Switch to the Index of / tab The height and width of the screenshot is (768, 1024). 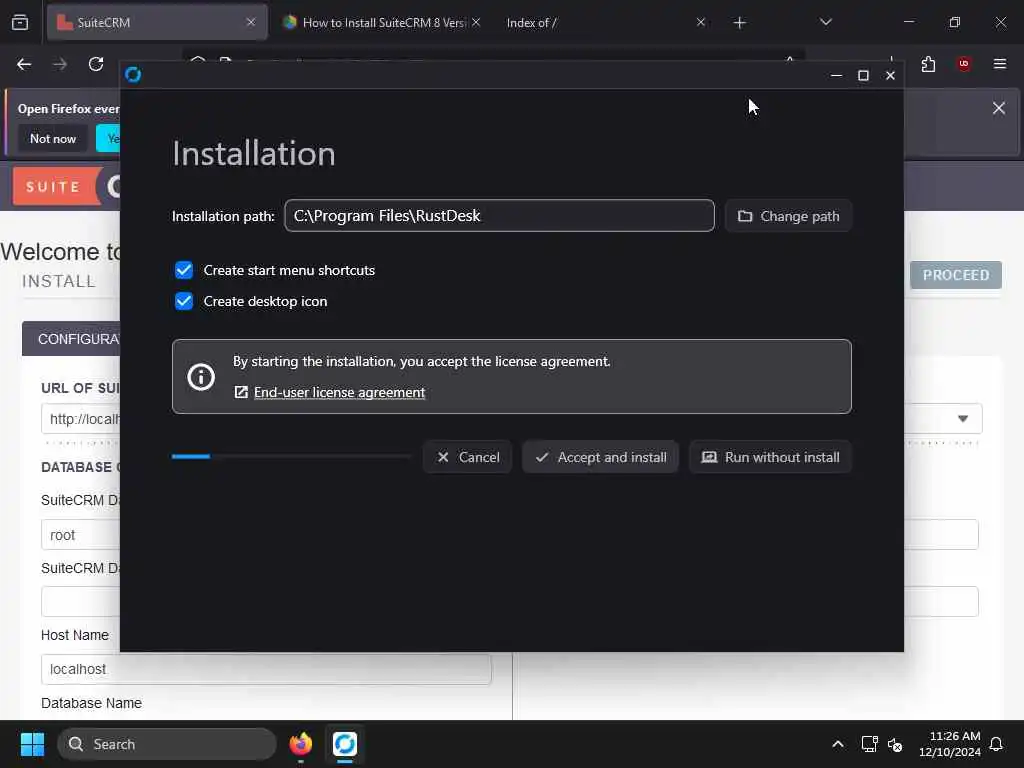coord(605,22)
